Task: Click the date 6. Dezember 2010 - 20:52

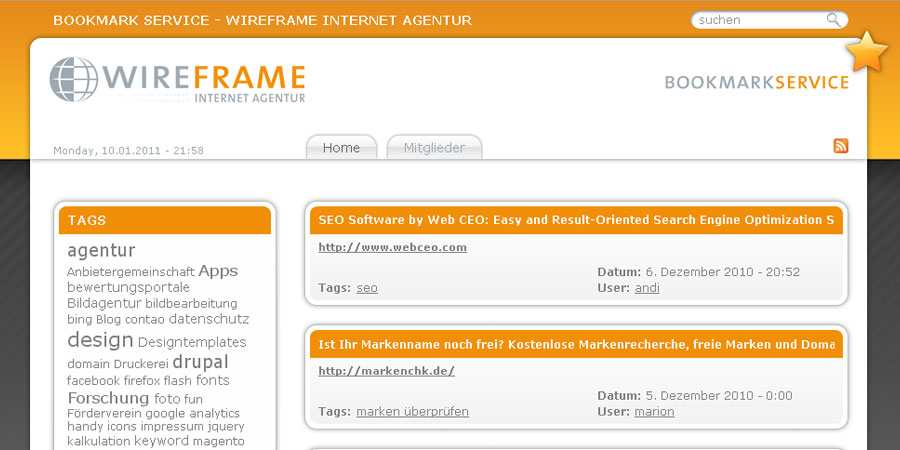Action: (x=723, y=271)
